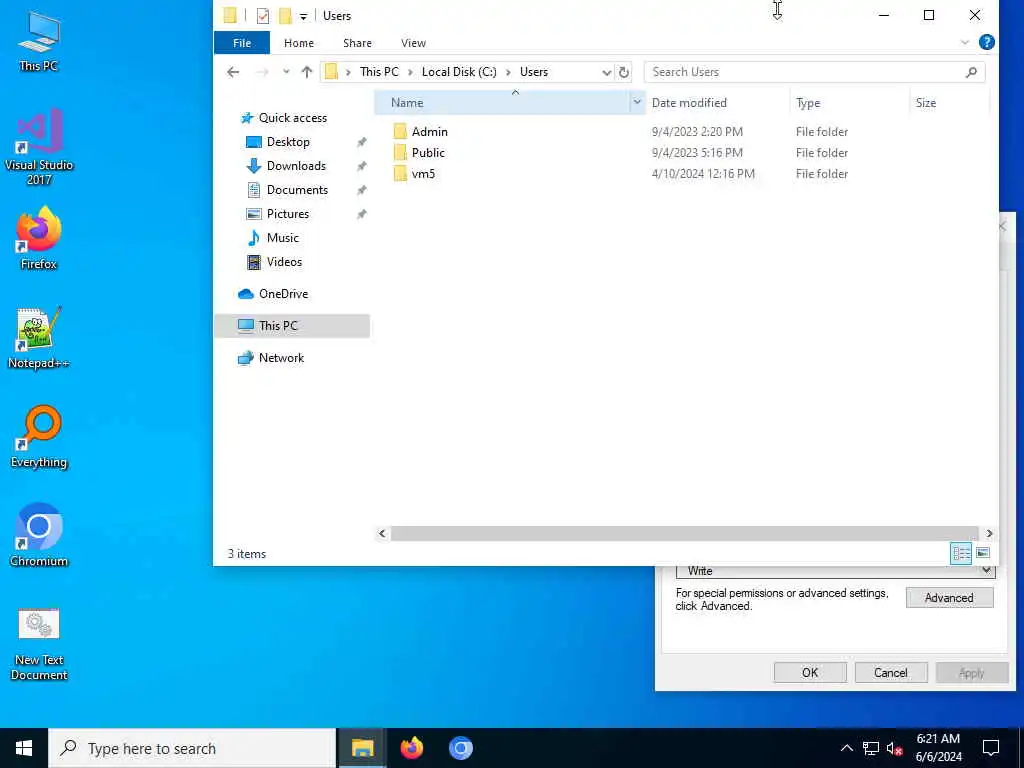Open Documents in navigation pane
Screen dimensions: 1024x768
pos(297,190)
